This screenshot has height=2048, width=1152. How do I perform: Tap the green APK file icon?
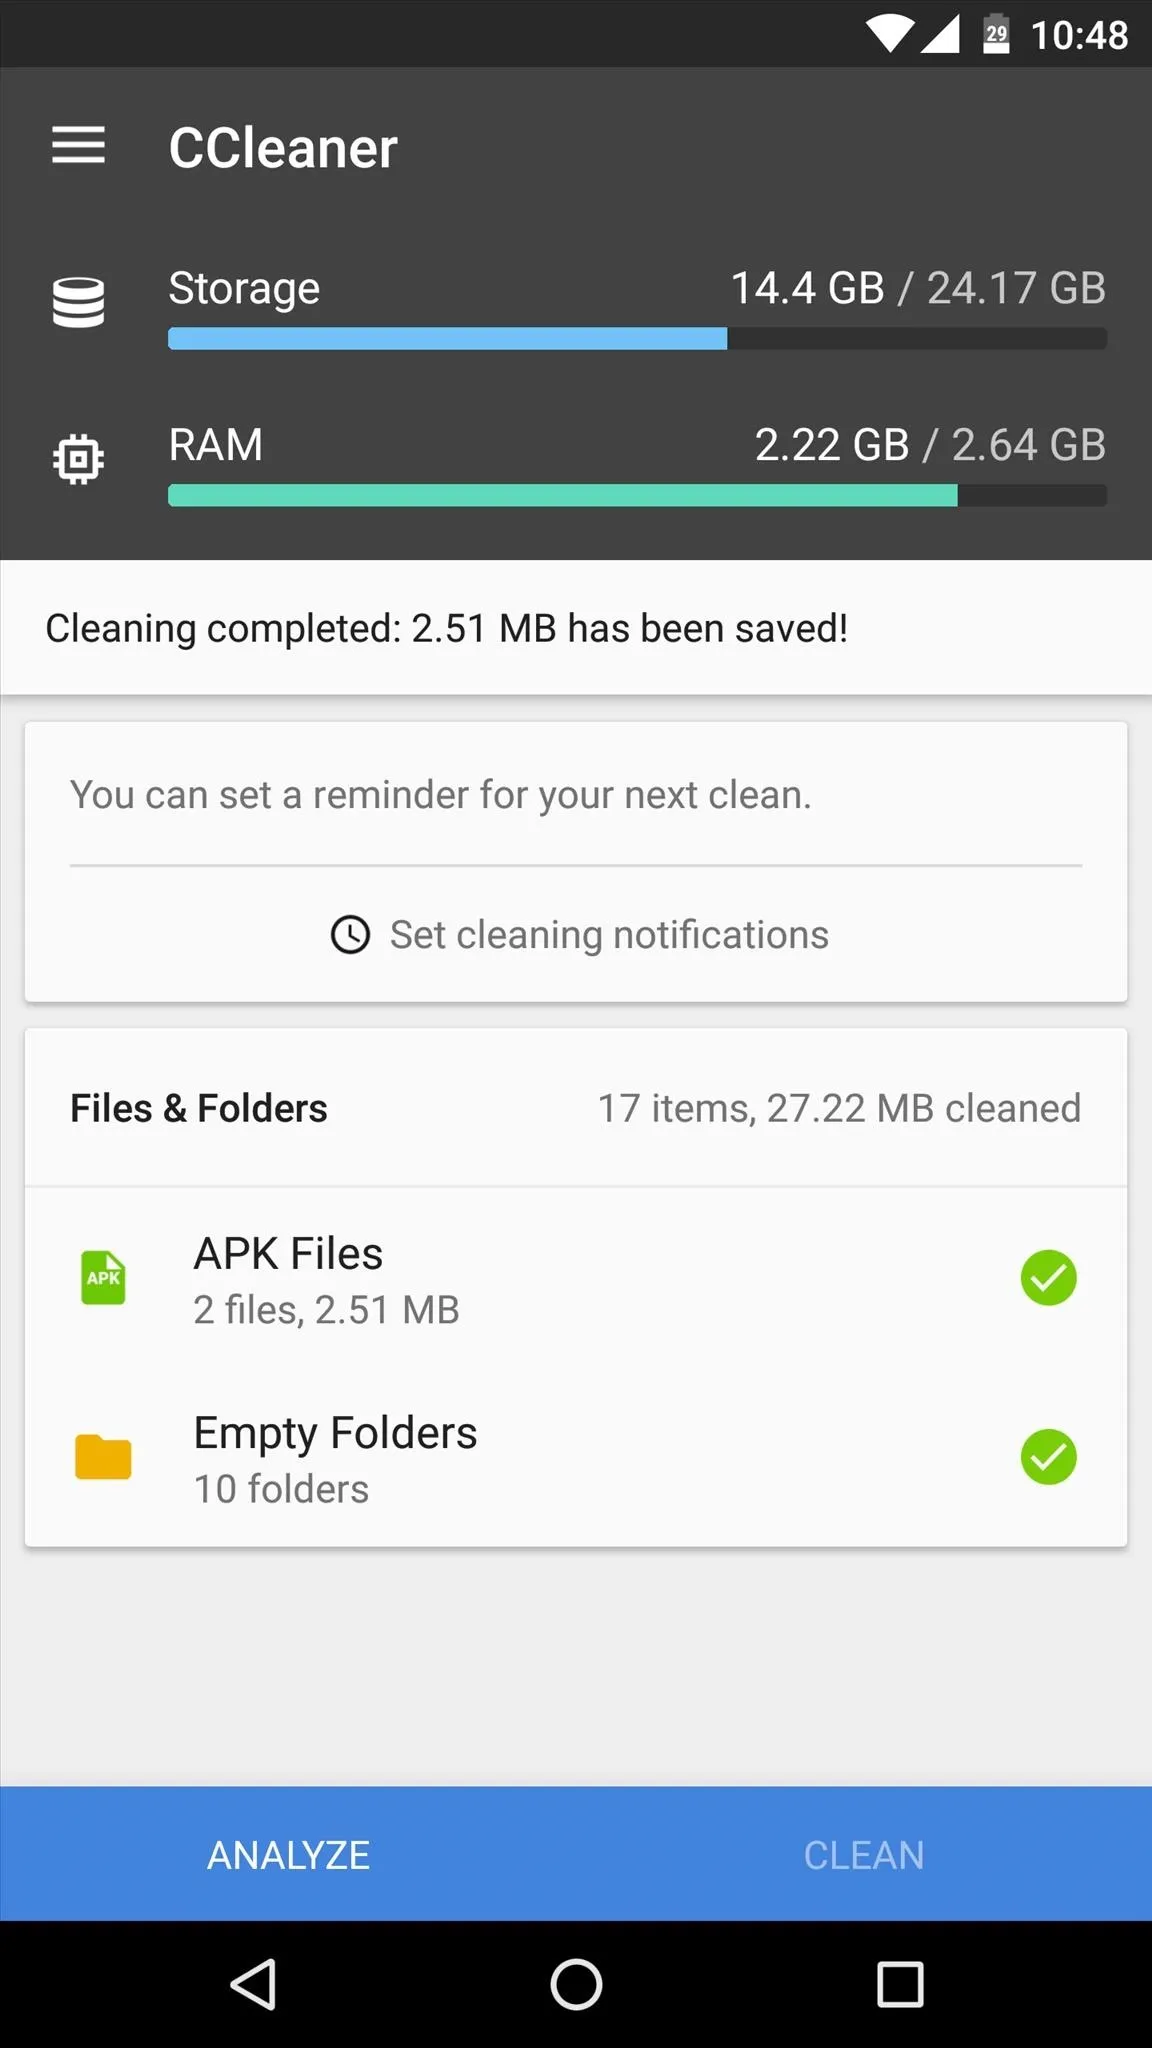[103, 1278]
